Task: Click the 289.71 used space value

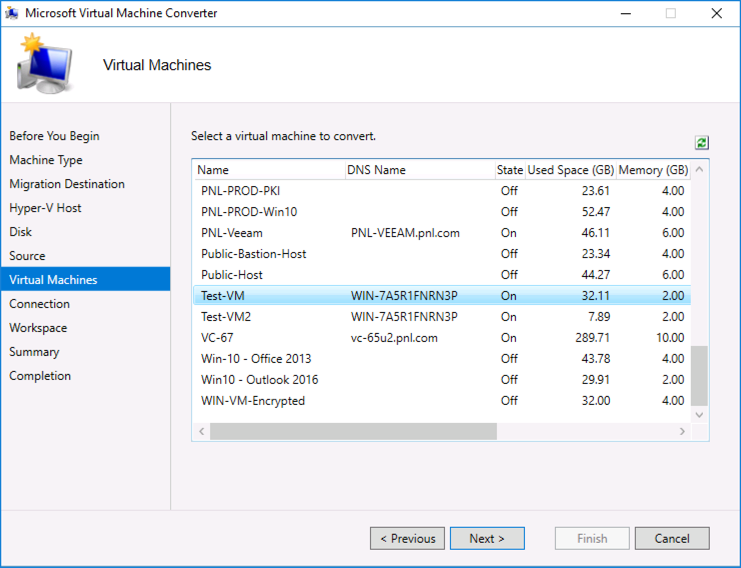Action: coord(593,338)
